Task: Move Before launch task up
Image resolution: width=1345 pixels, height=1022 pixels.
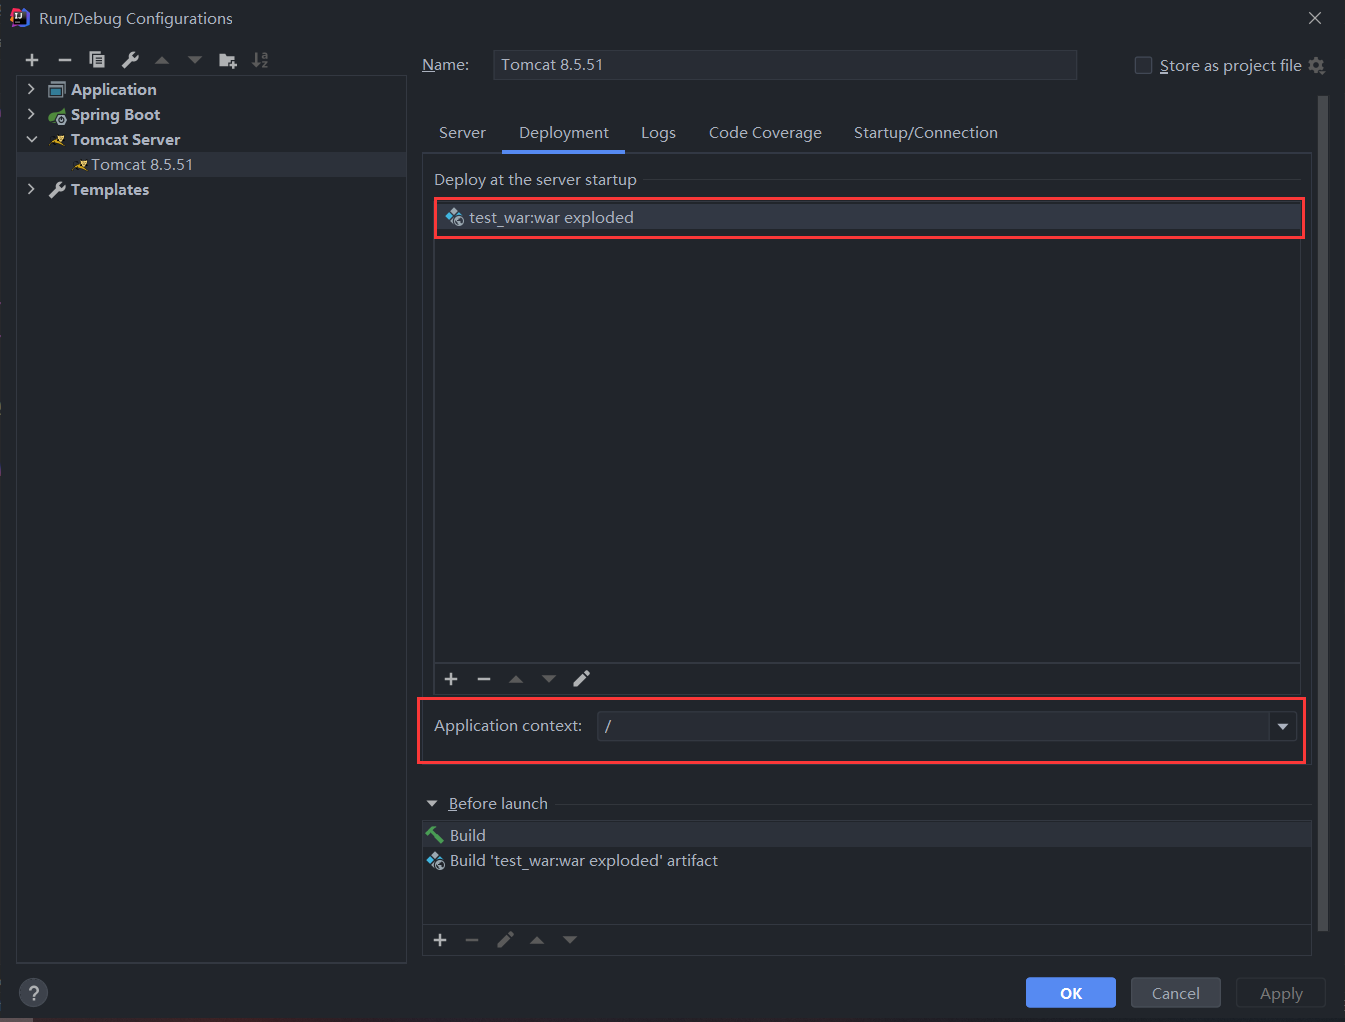Action: pos(537,940)
